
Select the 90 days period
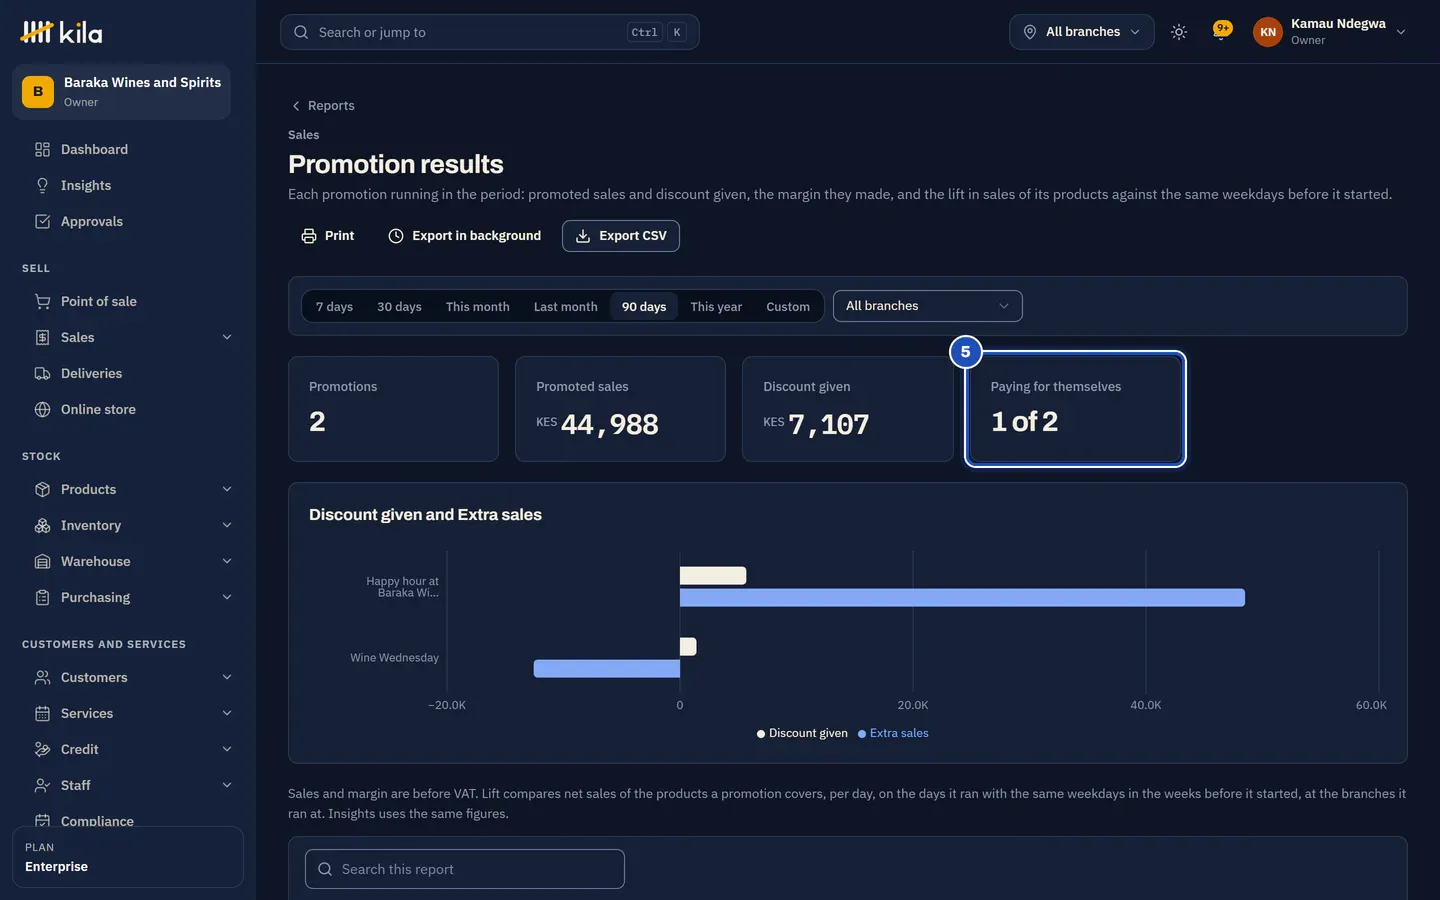(644, 307)
